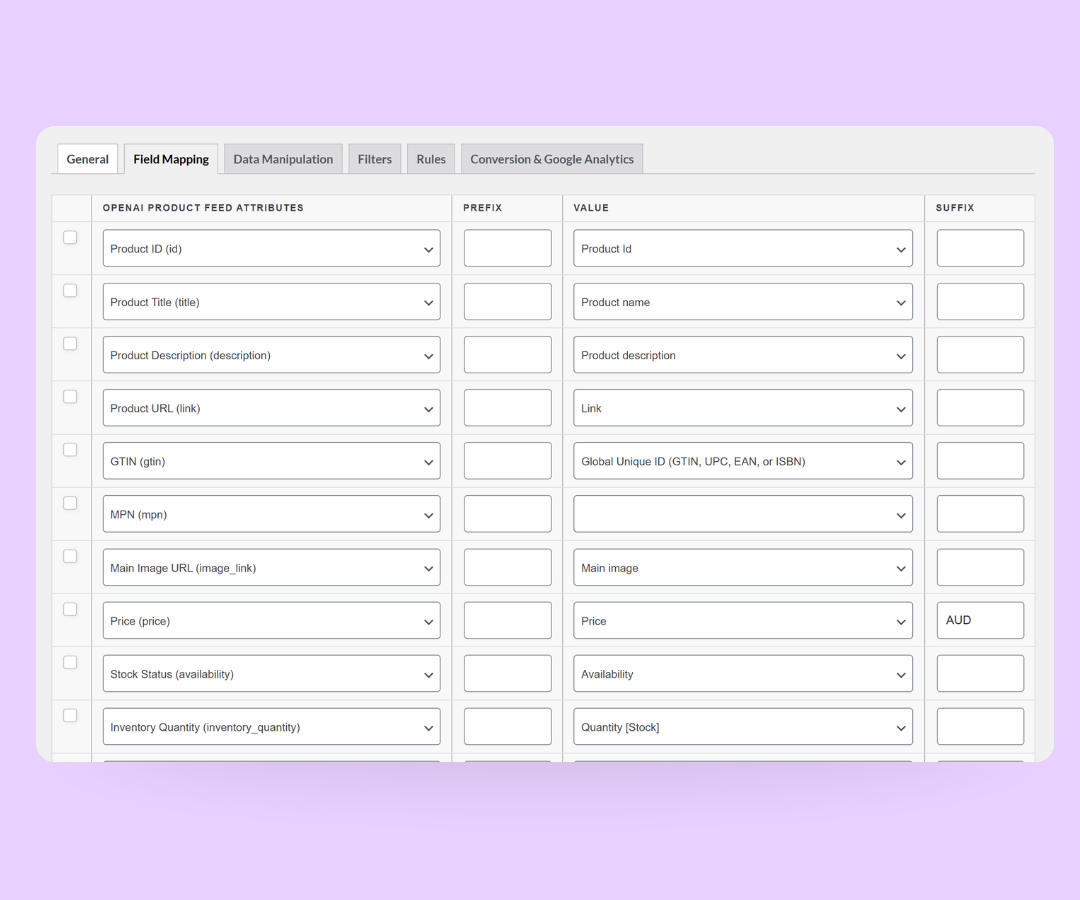Click the prefix field in Availability row
Viewport: 1080px width, 900px height.
click(507, 674)
